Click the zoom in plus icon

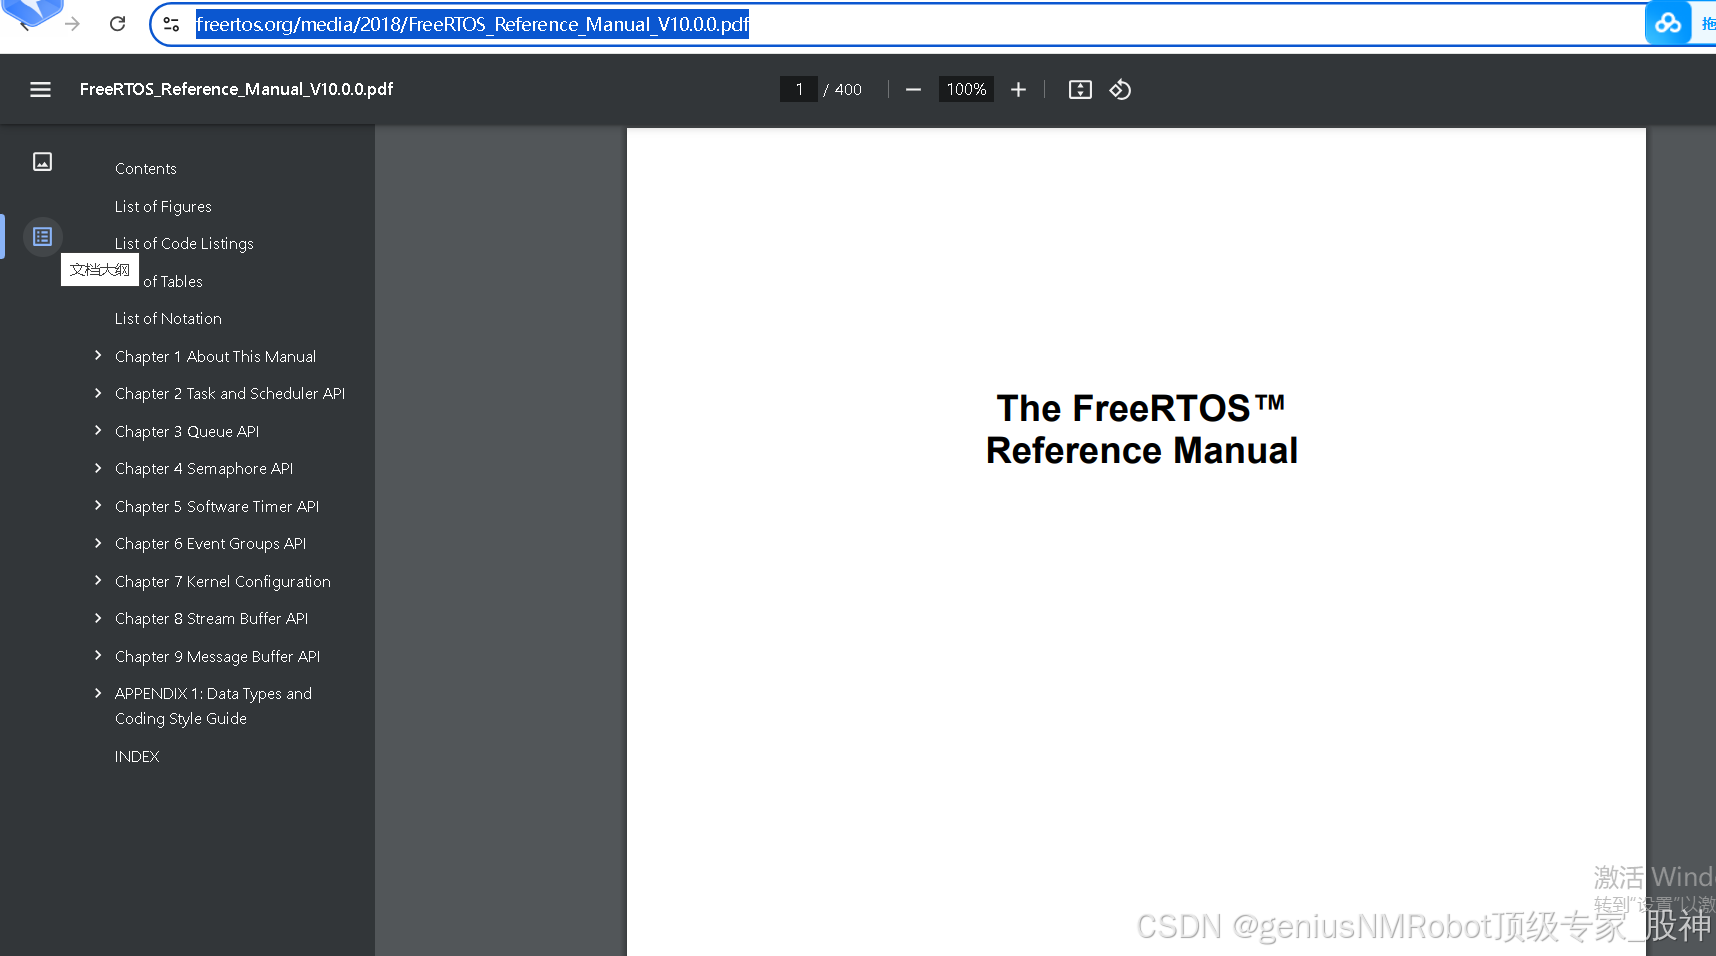[x=1018, y=89]
